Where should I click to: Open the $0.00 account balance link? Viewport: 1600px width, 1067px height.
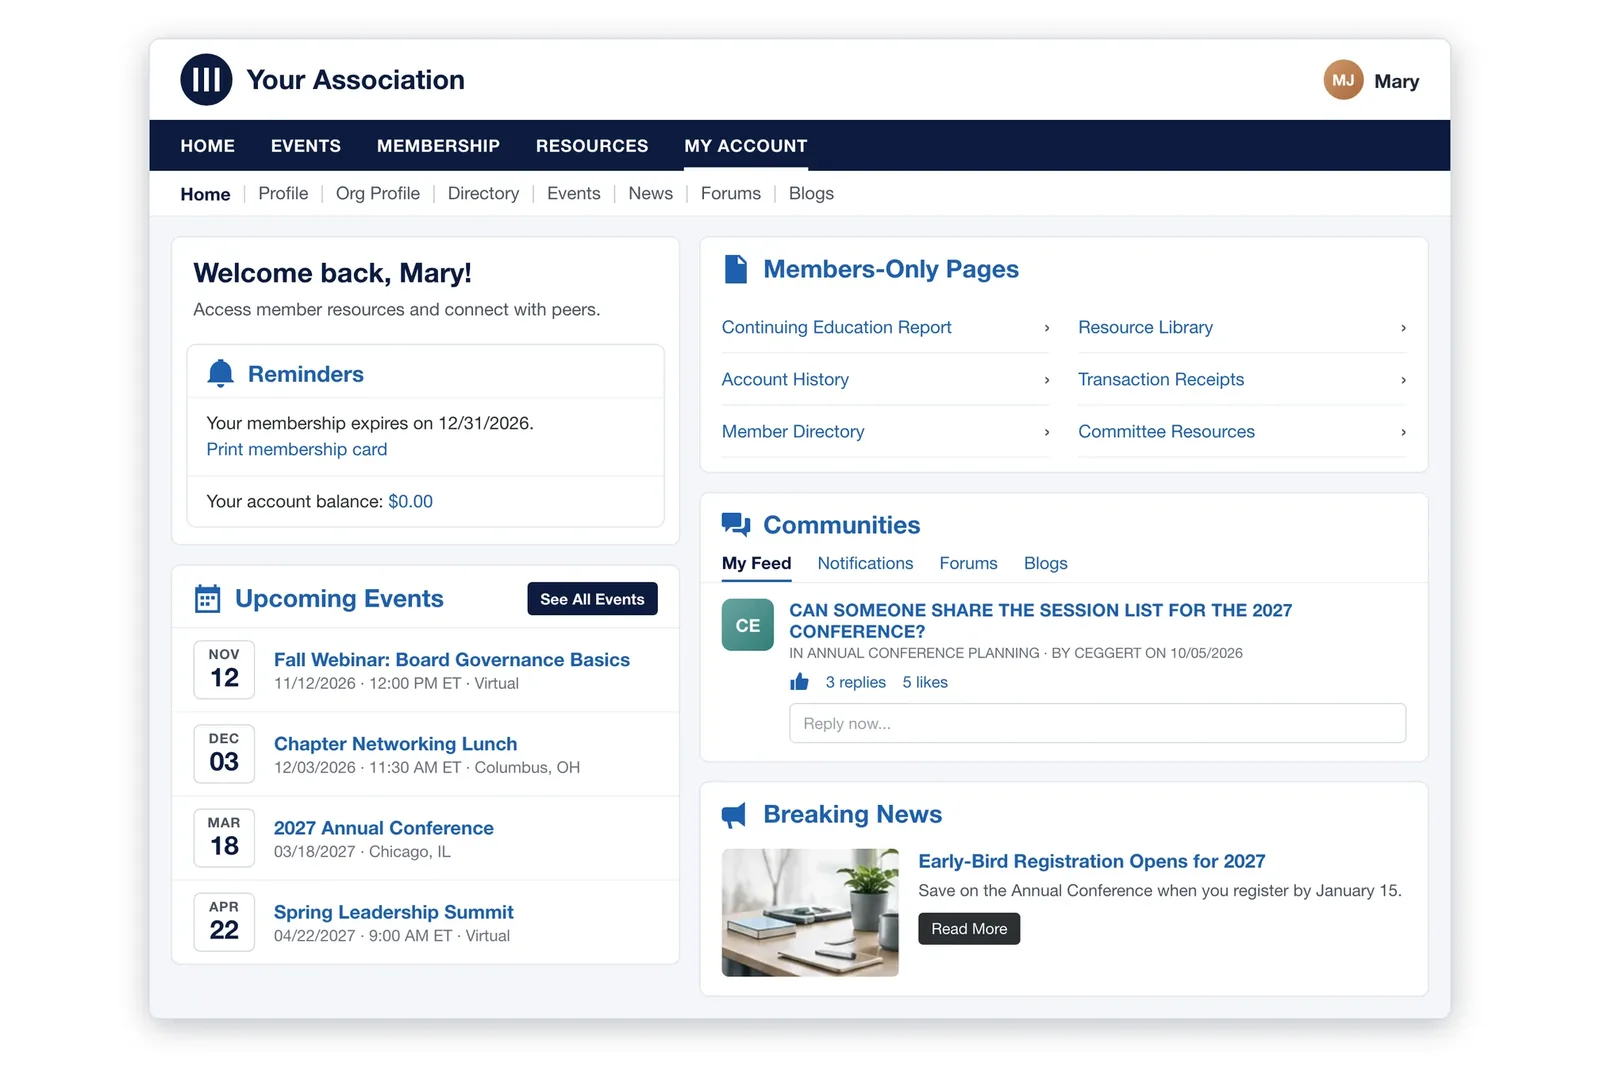point(410,501)
